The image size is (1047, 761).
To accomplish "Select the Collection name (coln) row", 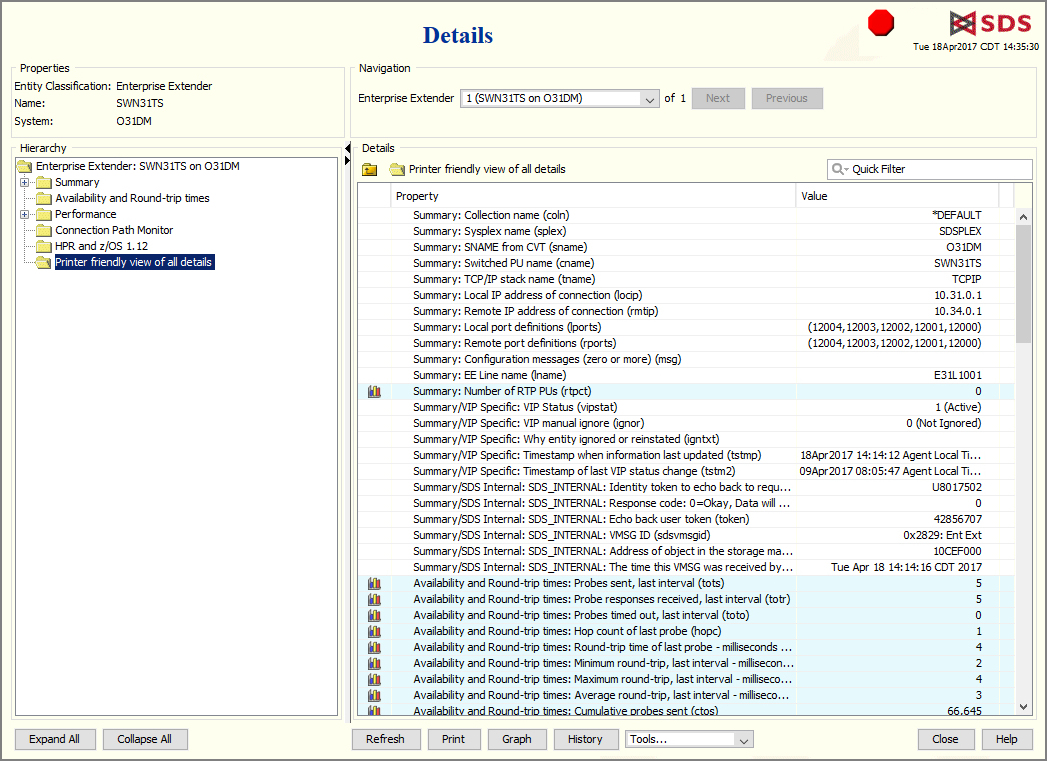I will (x=686, y=215).
